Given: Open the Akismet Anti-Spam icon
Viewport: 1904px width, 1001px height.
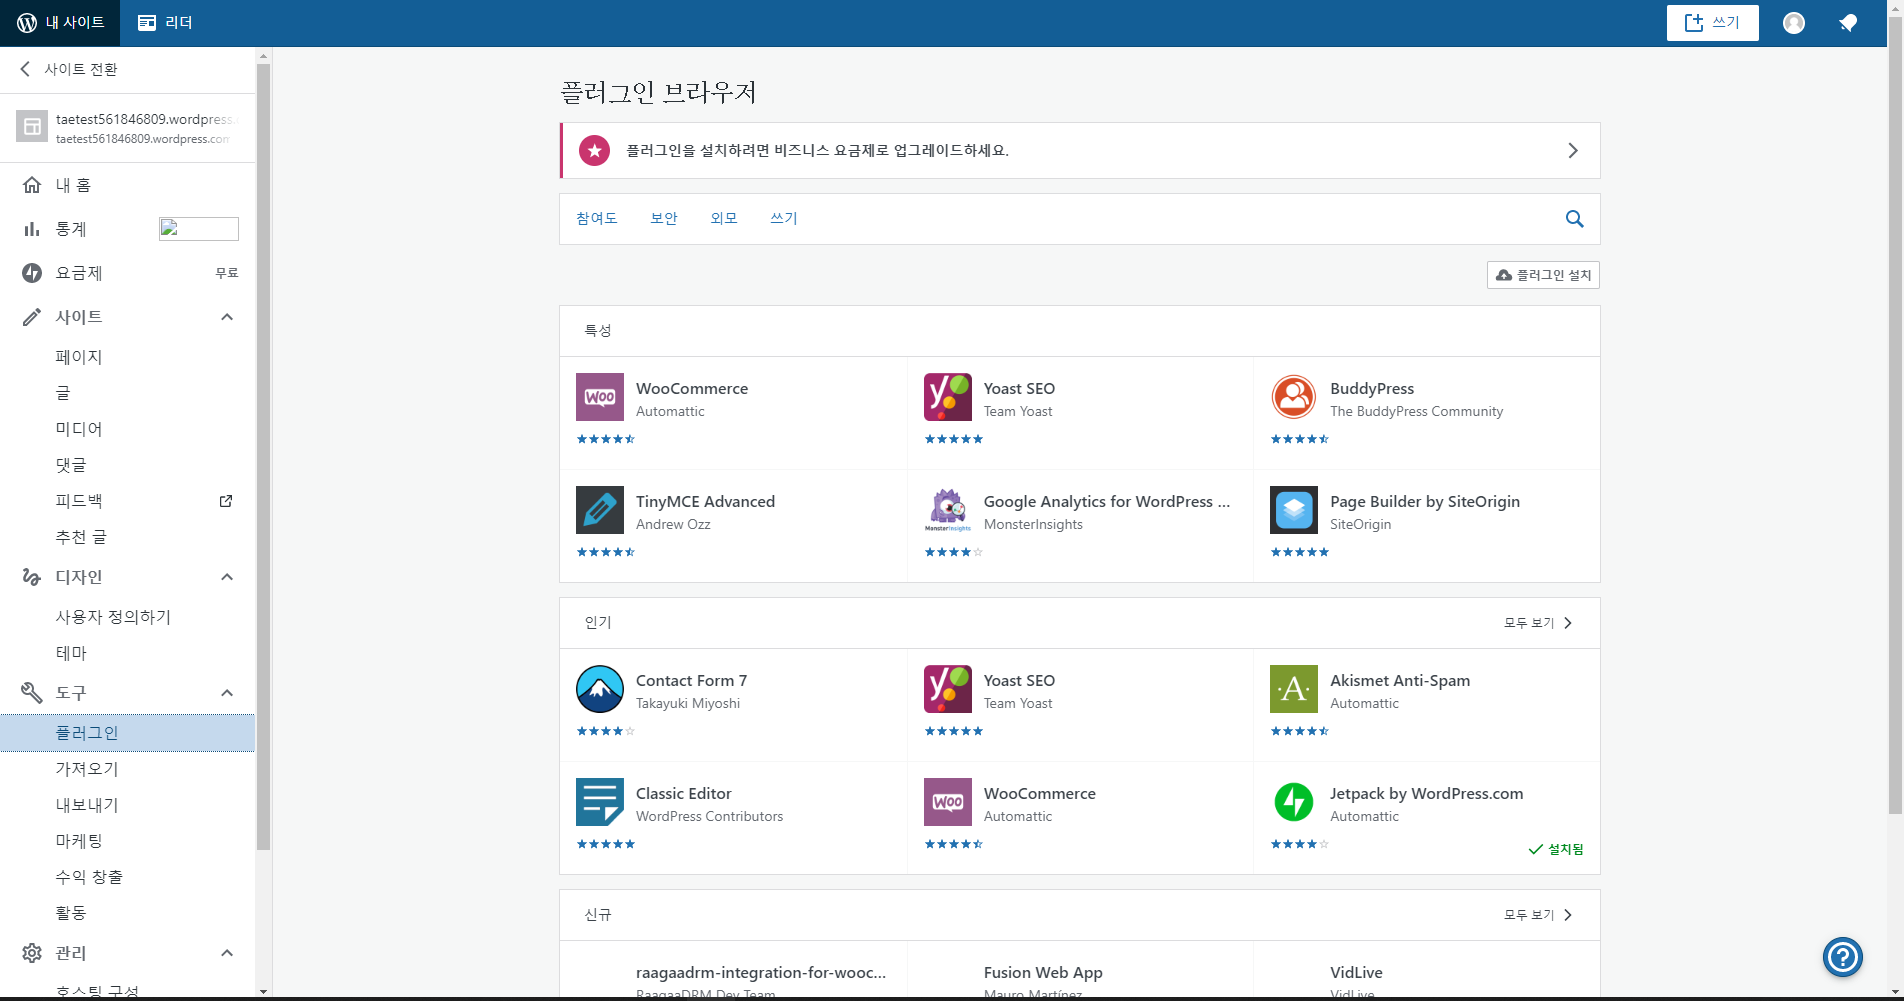Looking at the screenshot, I should [1294, 689].
